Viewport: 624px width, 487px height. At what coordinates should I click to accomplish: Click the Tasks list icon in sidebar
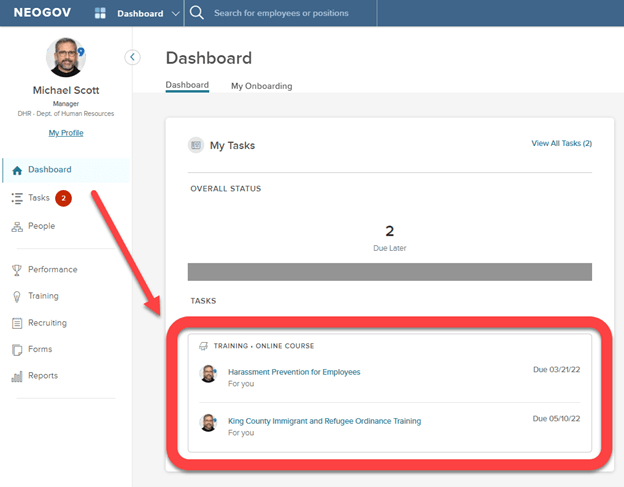coord(17,198)
